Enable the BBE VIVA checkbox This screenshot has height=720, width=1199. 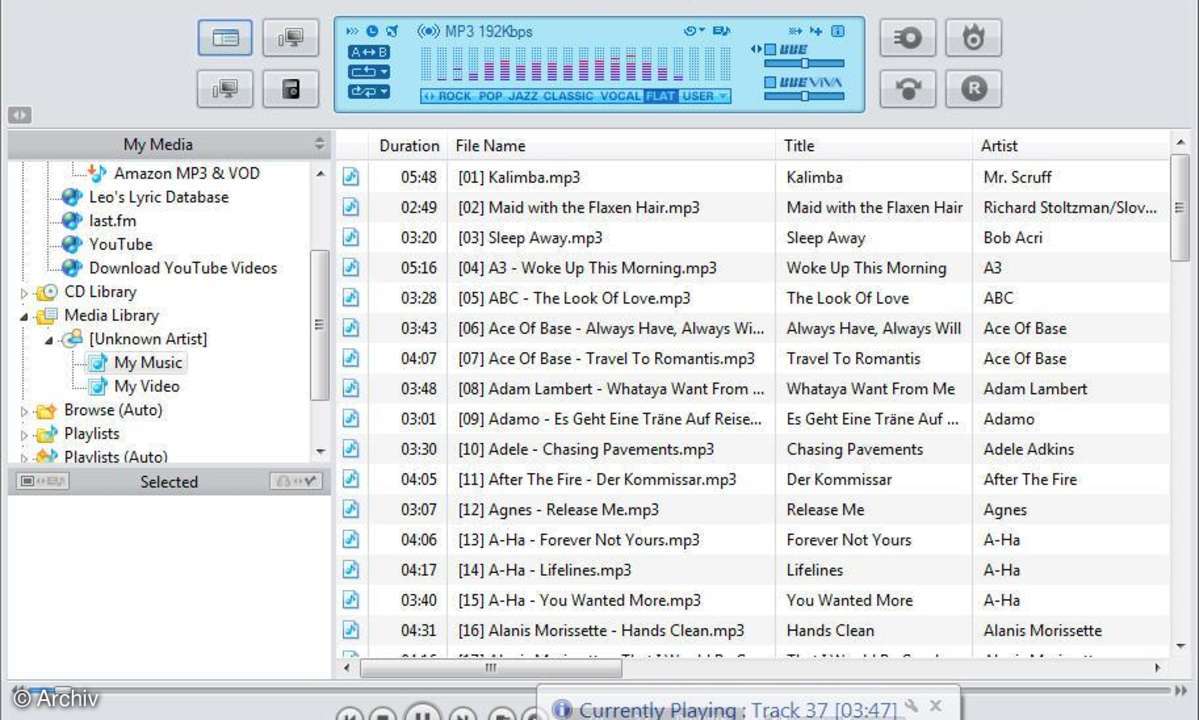click(770, 83)
